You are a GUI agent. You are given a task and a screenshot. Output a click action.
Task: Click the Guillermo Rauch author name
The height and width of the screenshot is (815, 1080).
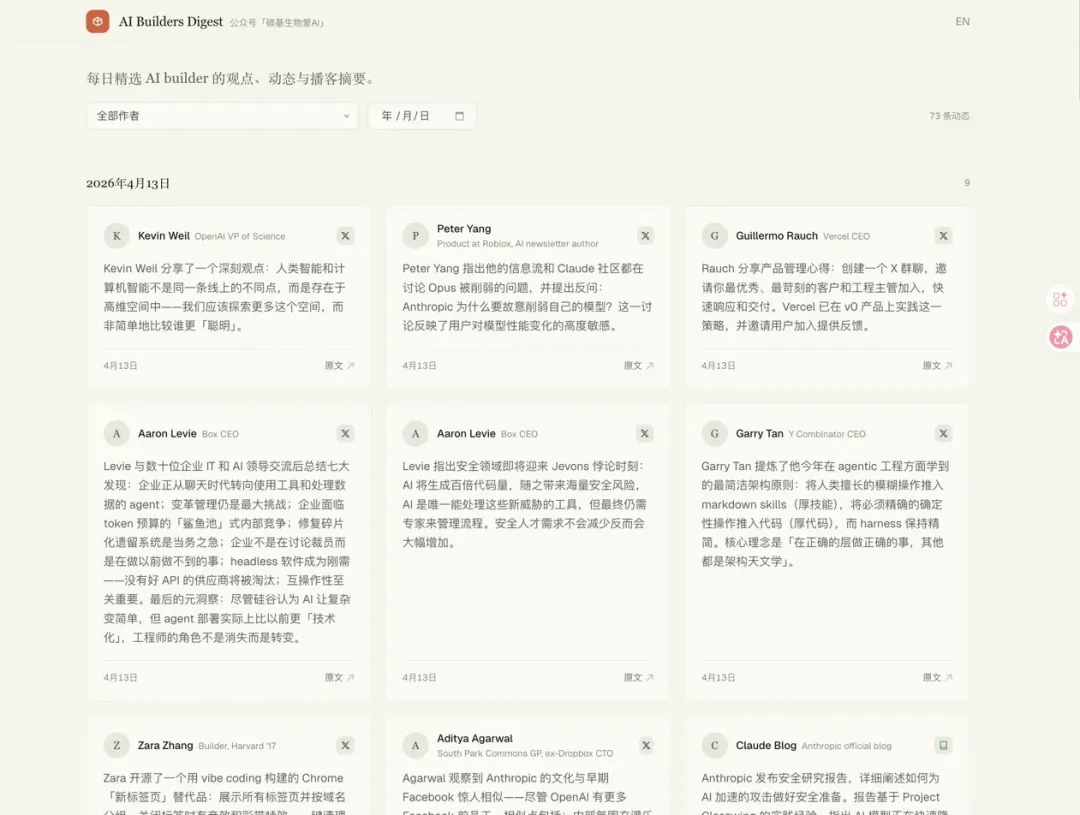click(776, 236)
